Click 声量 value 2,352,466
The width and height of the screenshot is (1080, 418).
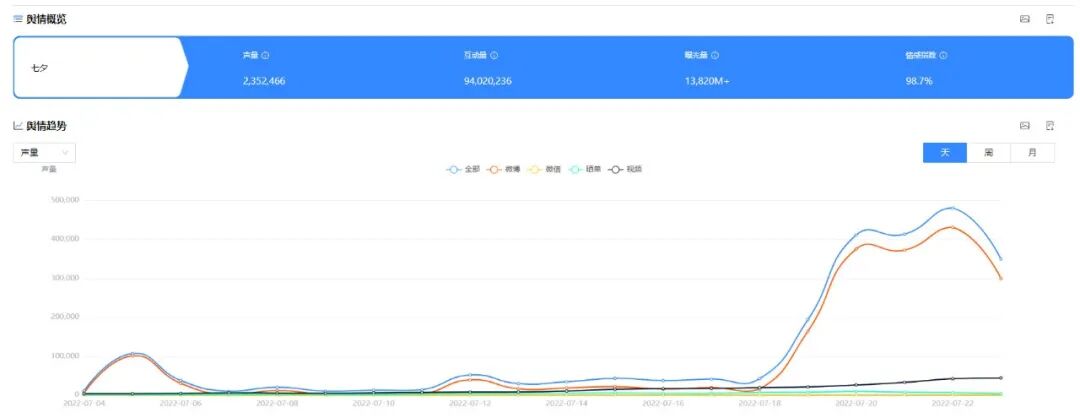264,81
